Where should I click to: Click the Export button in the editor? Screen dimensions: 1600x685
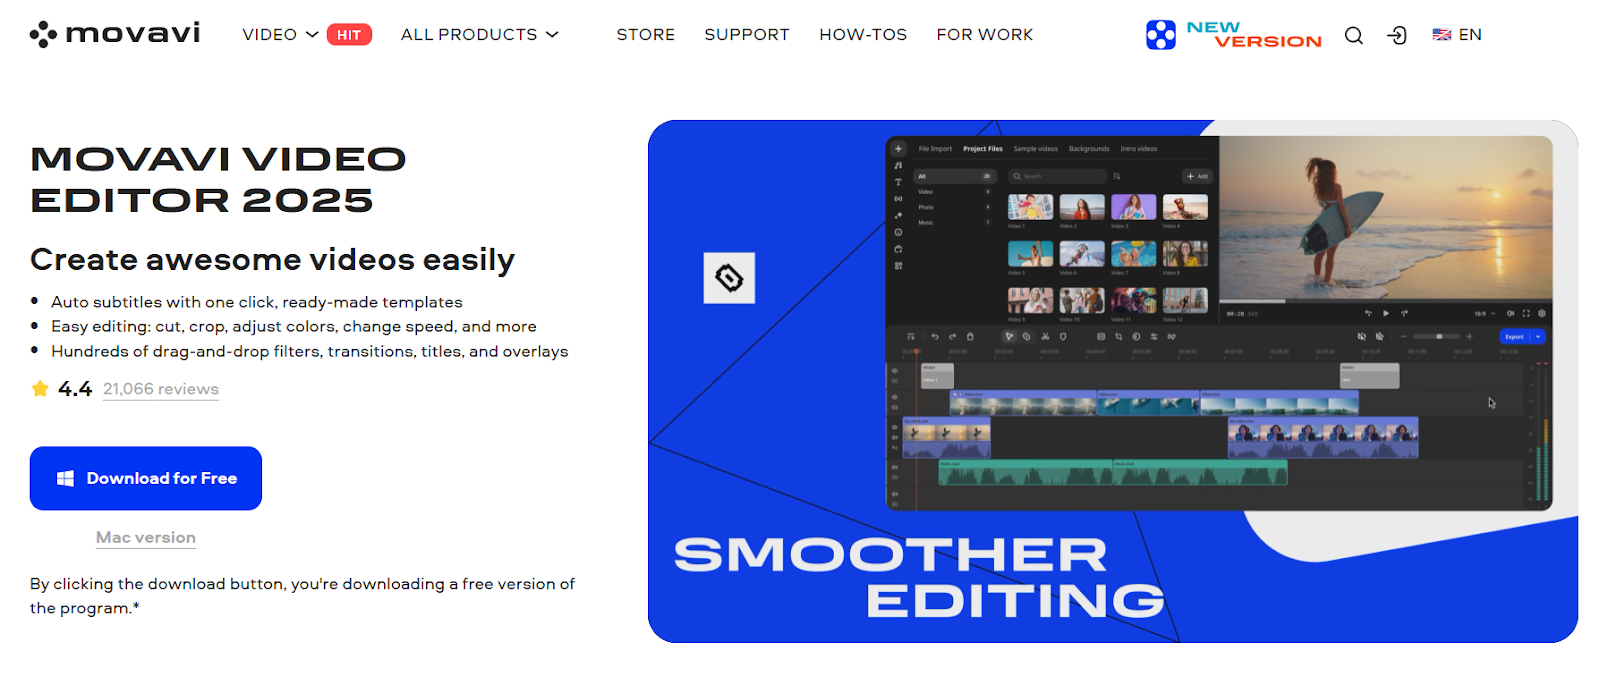1514,337
